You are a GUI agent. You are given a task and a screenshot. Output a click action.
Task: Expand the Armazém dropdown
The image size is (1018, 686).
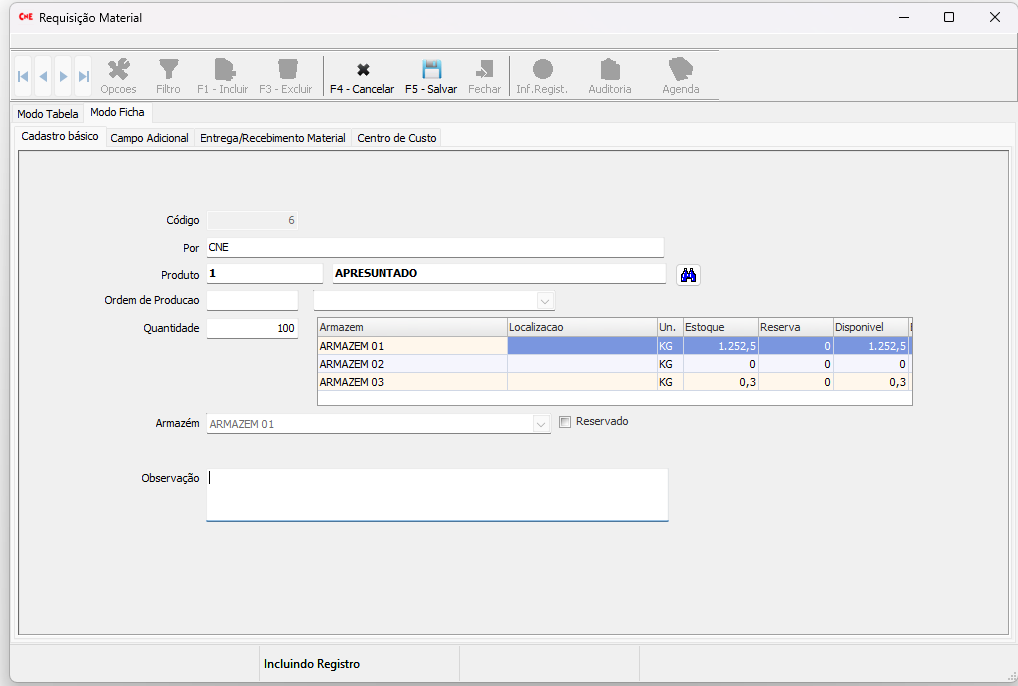(541, 424)
